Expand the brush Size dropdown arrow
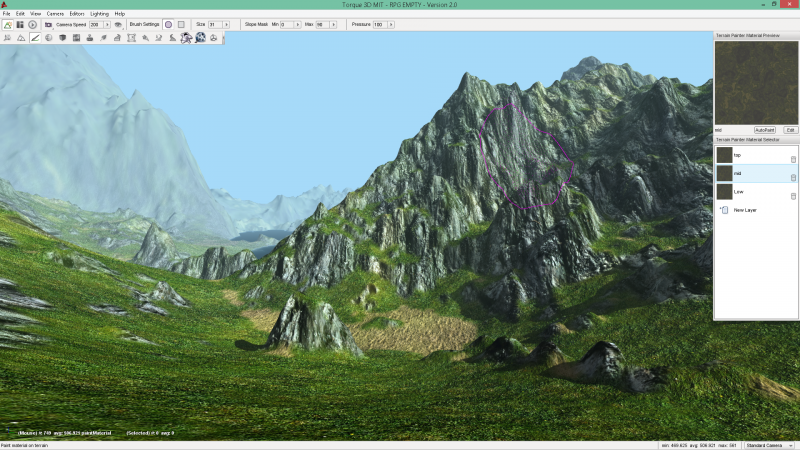The image size is (800, 450). click(225, 24)
